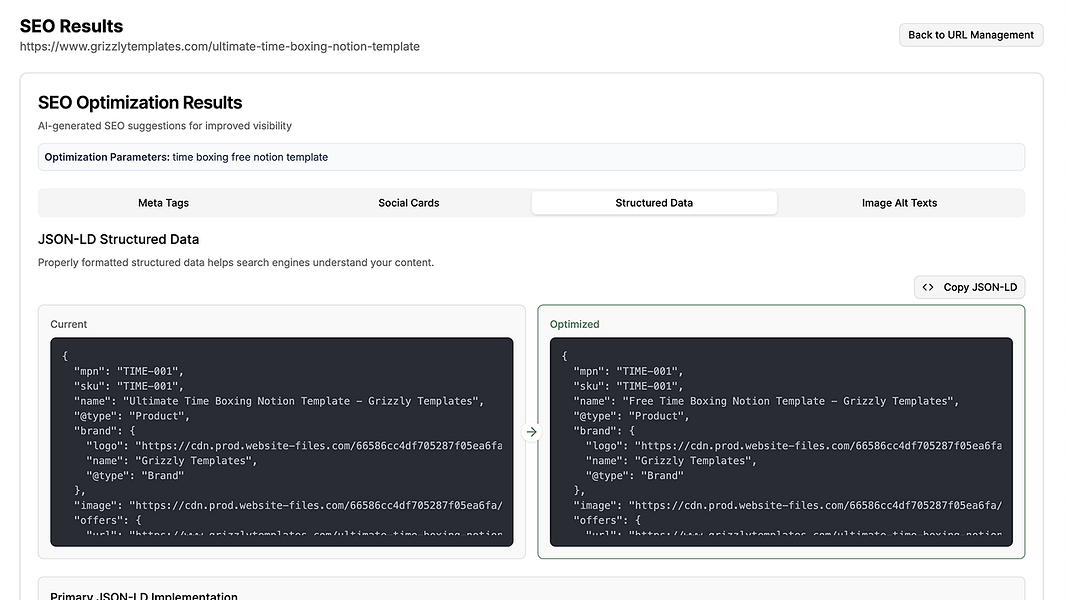Switch to the Meta Tags tab
This screenshot has width=1067, height=600.
(163, 203)
